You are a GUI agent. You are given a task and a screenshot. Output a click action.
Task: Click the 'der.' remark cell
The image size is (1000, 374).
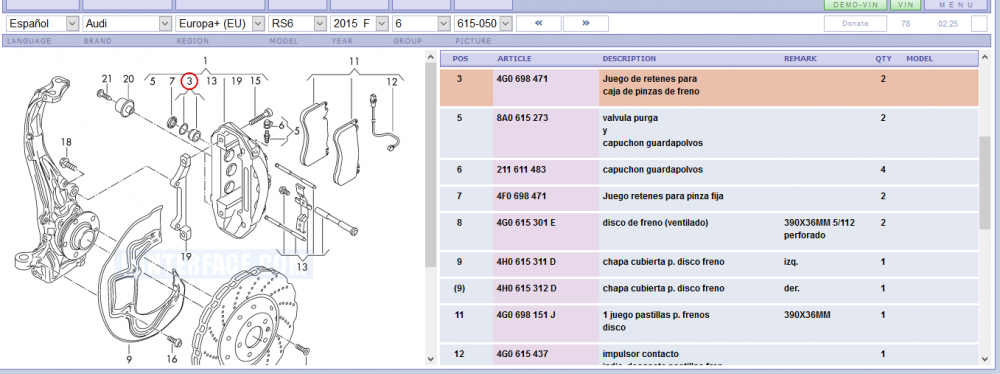click(791, 288)
